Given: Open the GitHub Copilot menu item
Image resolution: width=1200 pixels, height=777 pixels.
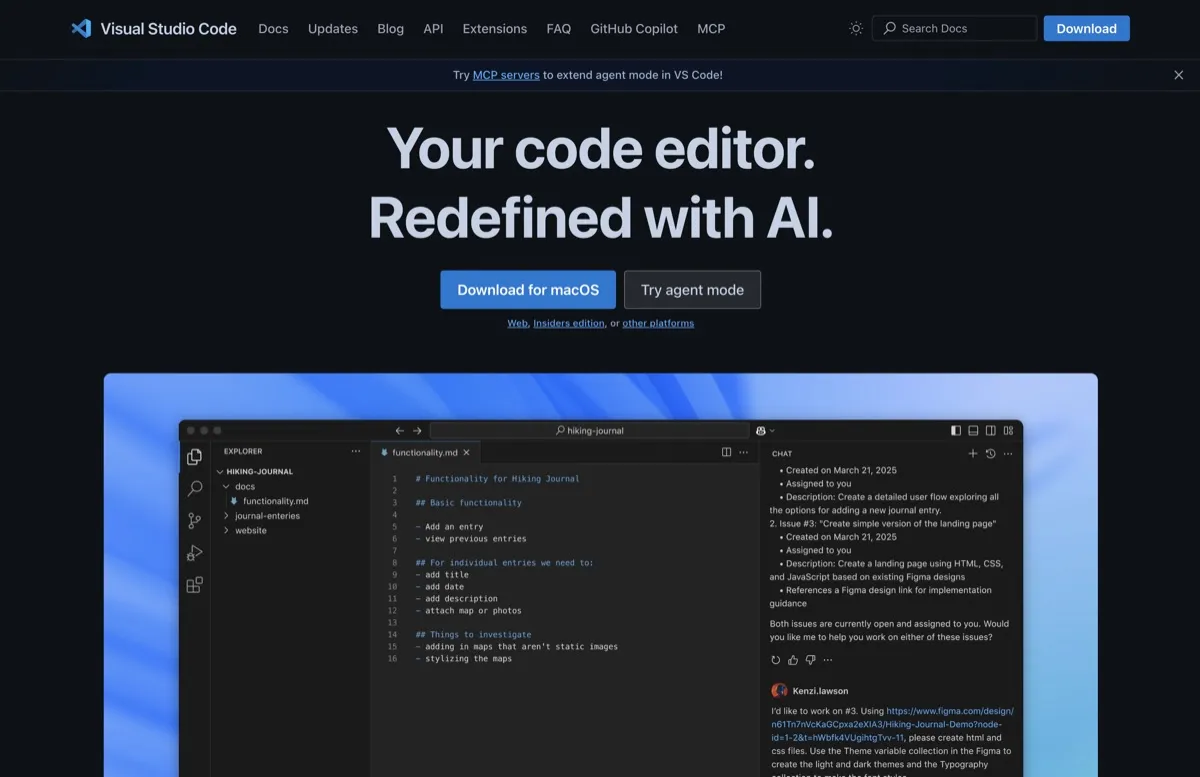Looking at the screenshot, I should coord(633,28).
